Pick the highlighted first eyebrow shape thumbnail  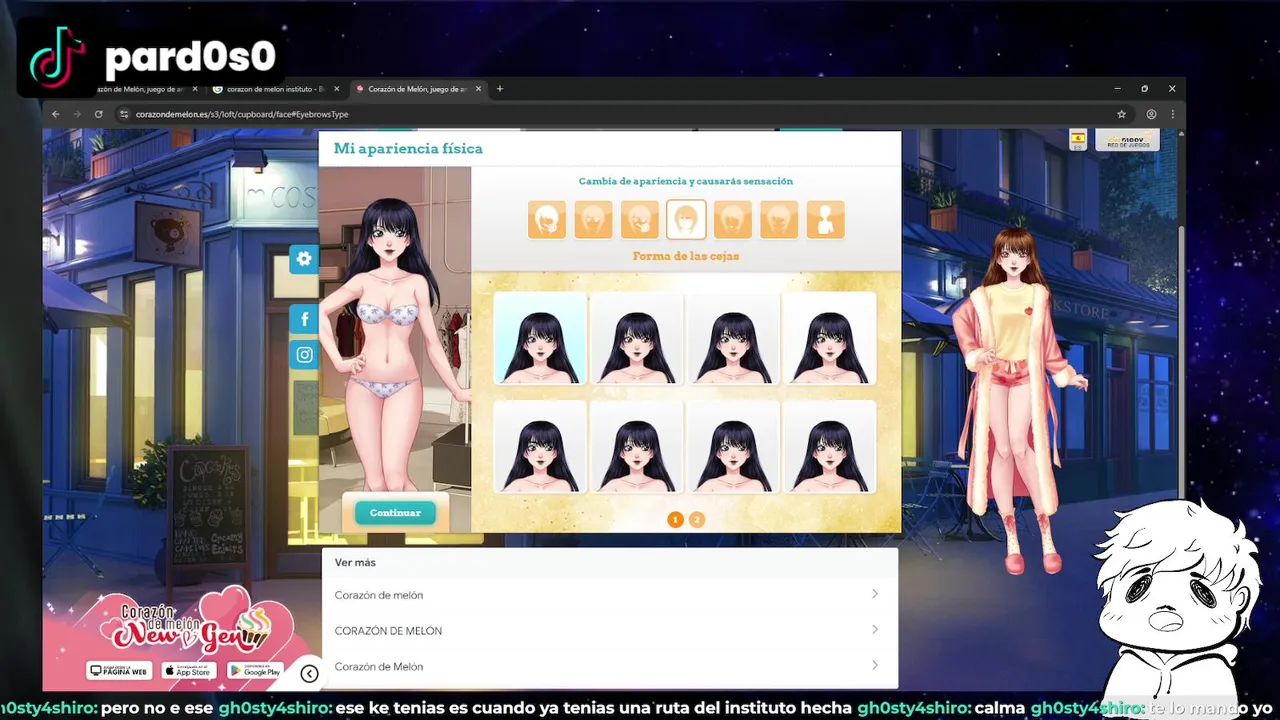[x=540, y=338]
